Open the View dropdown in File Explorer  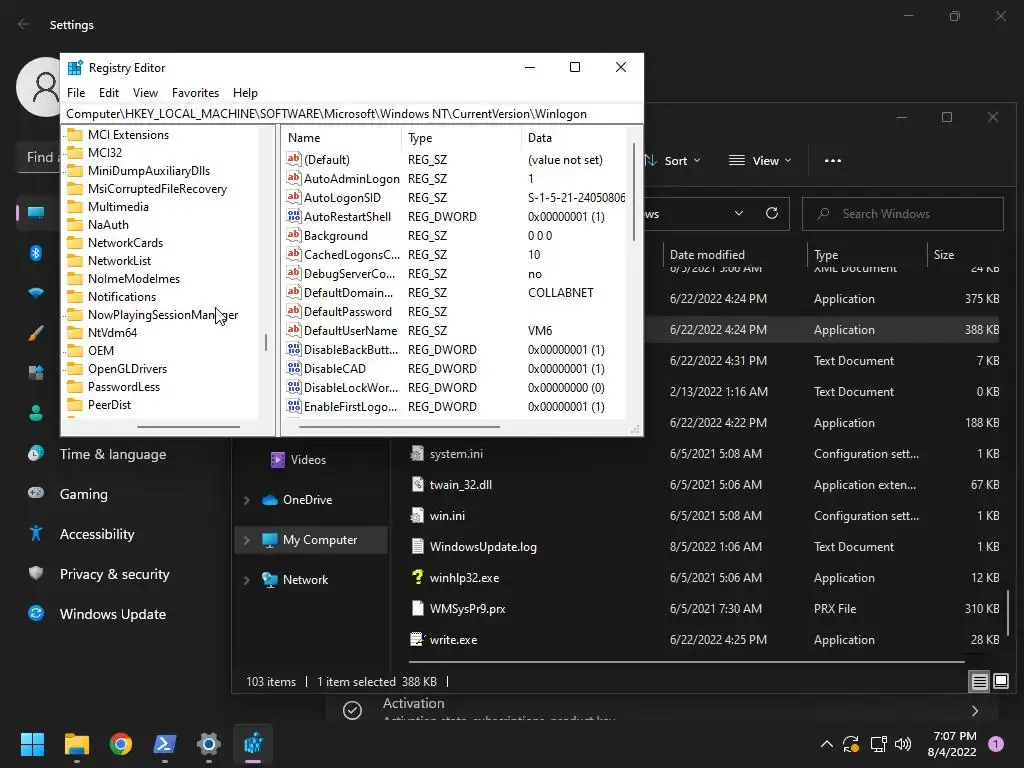coord(760,161)
